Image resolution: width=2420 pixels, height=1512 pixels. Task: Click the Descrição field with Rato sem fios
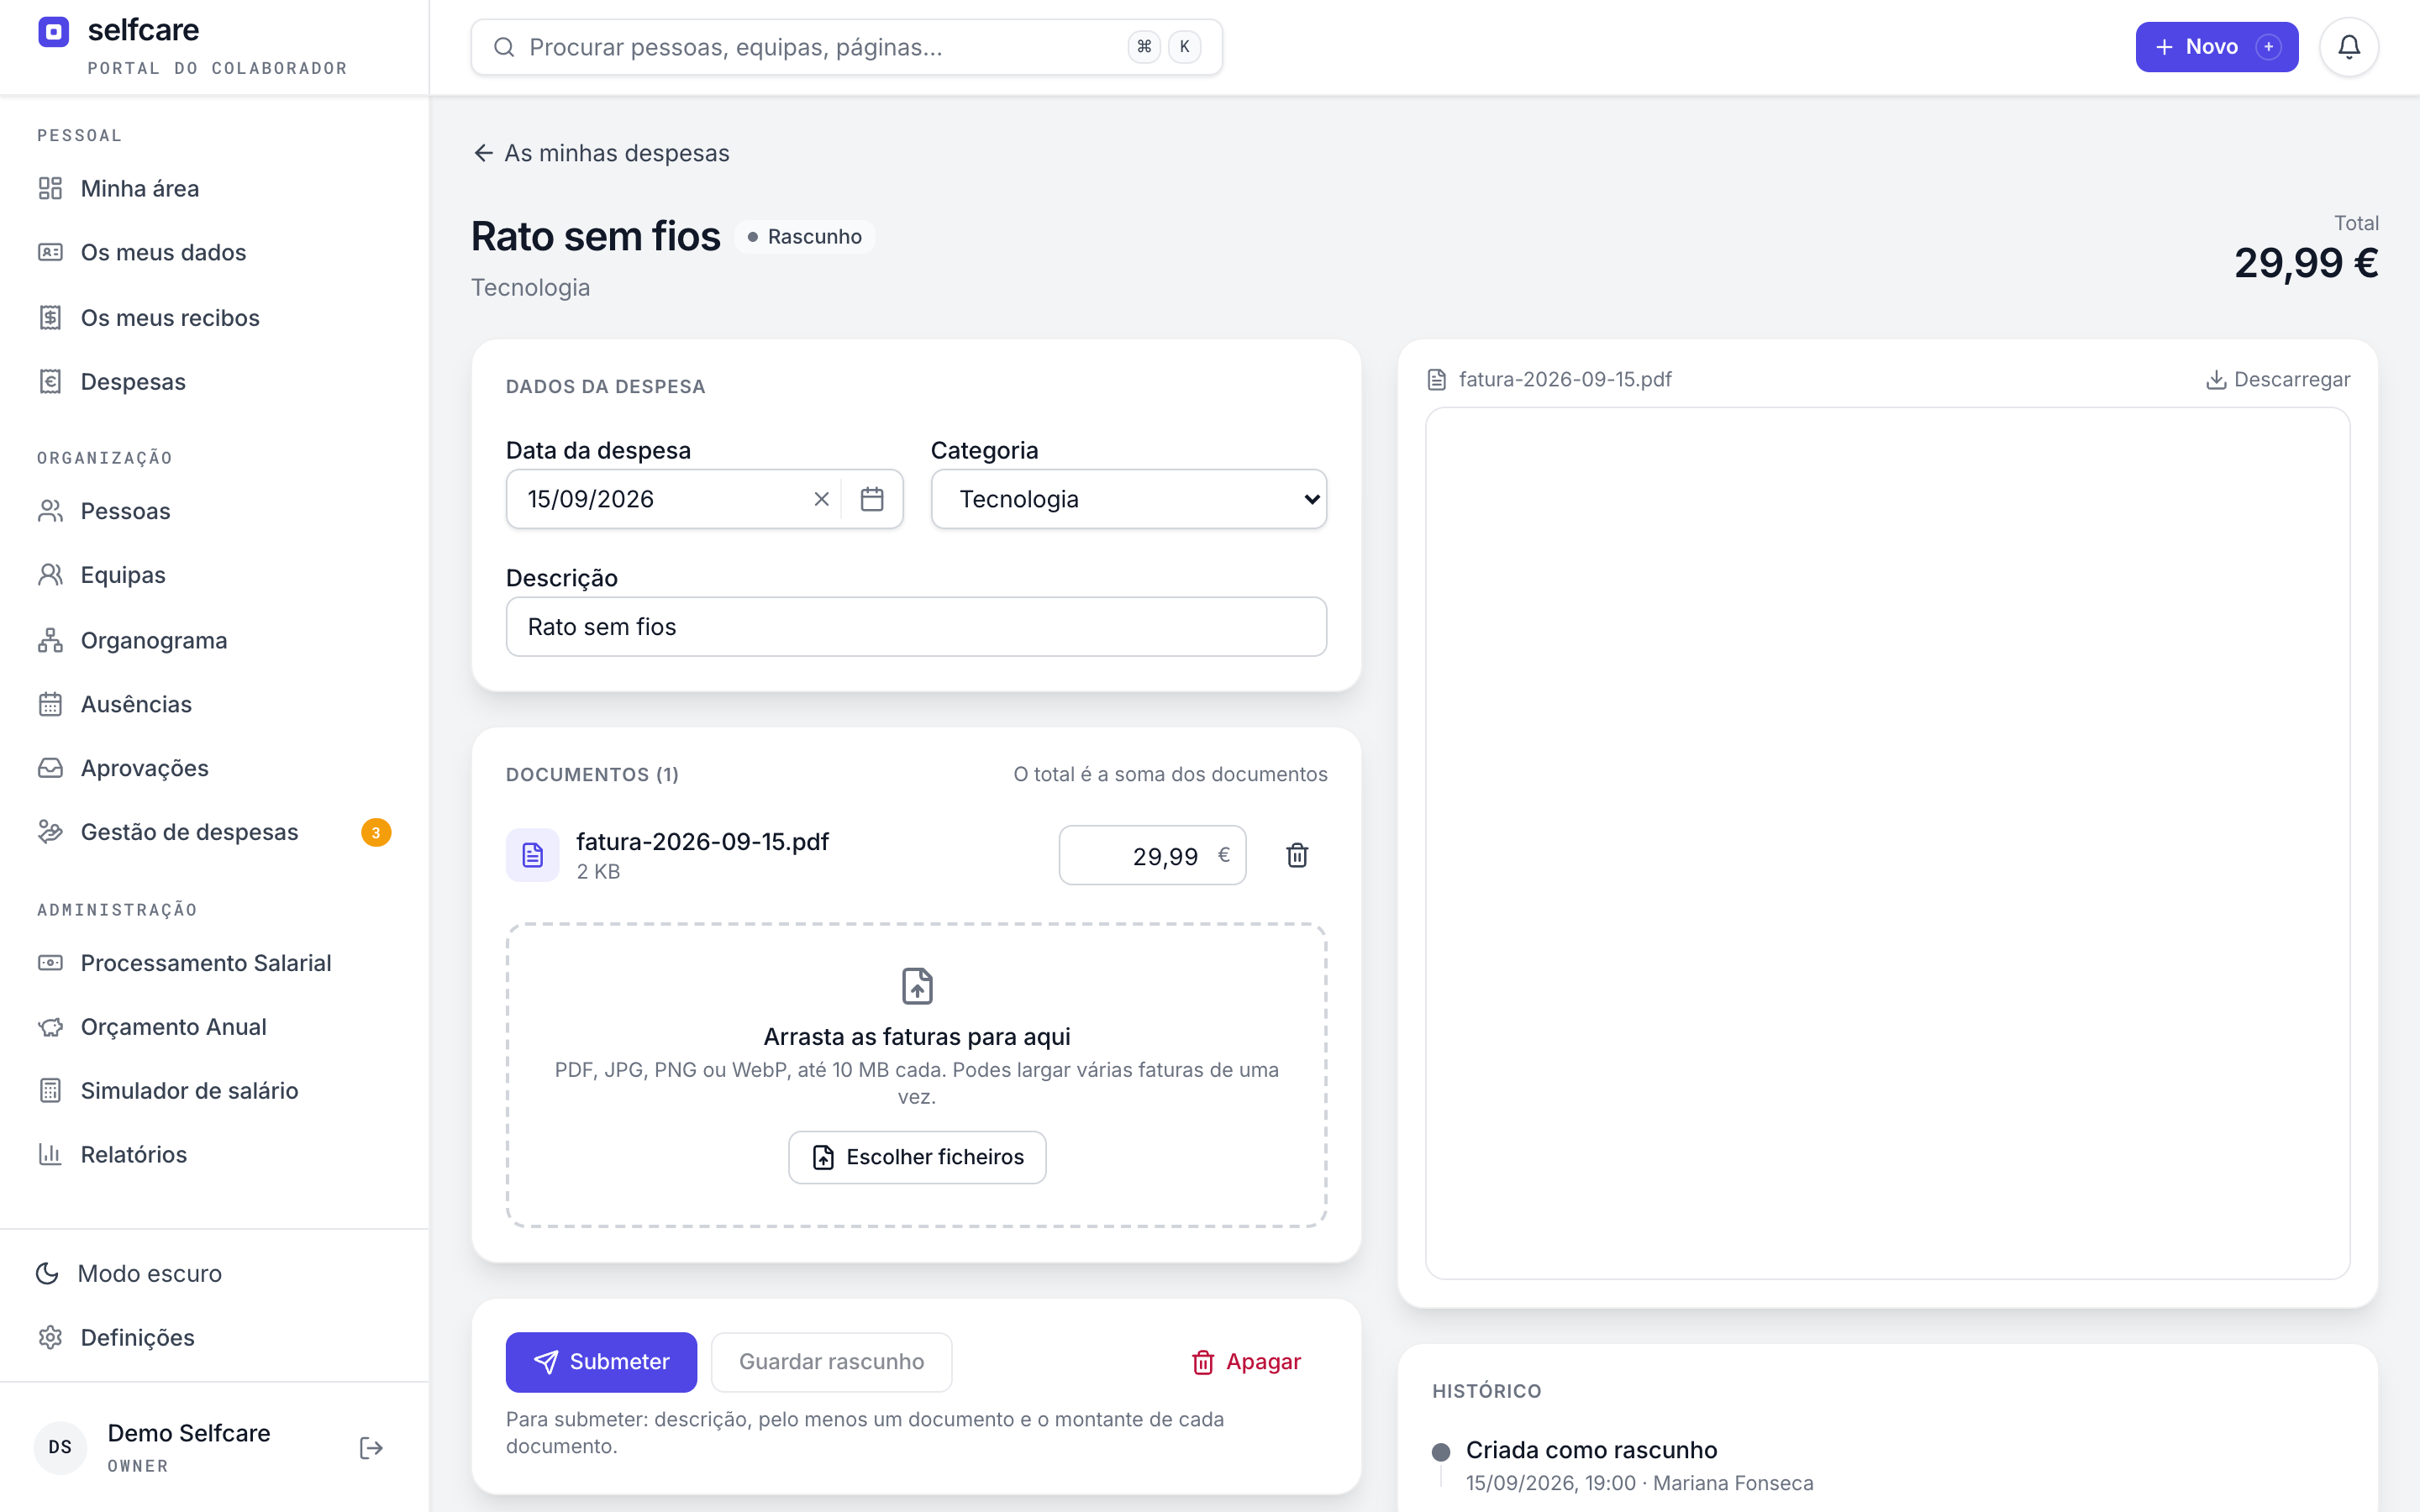click(x=916, y=627)
